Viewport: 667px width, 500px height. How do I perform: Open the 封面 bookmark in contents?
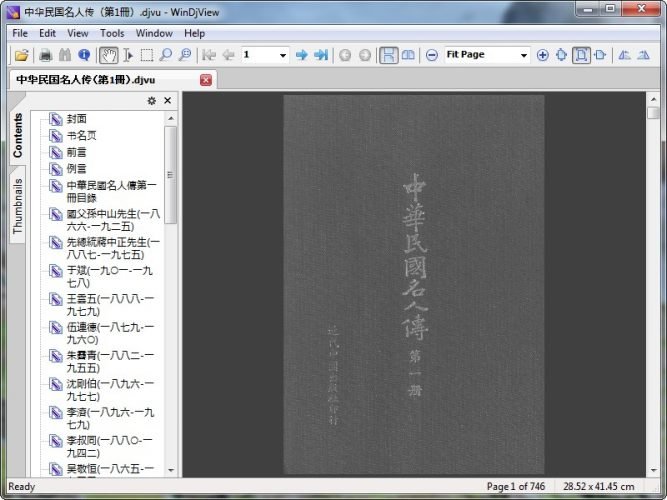(77, 119)
